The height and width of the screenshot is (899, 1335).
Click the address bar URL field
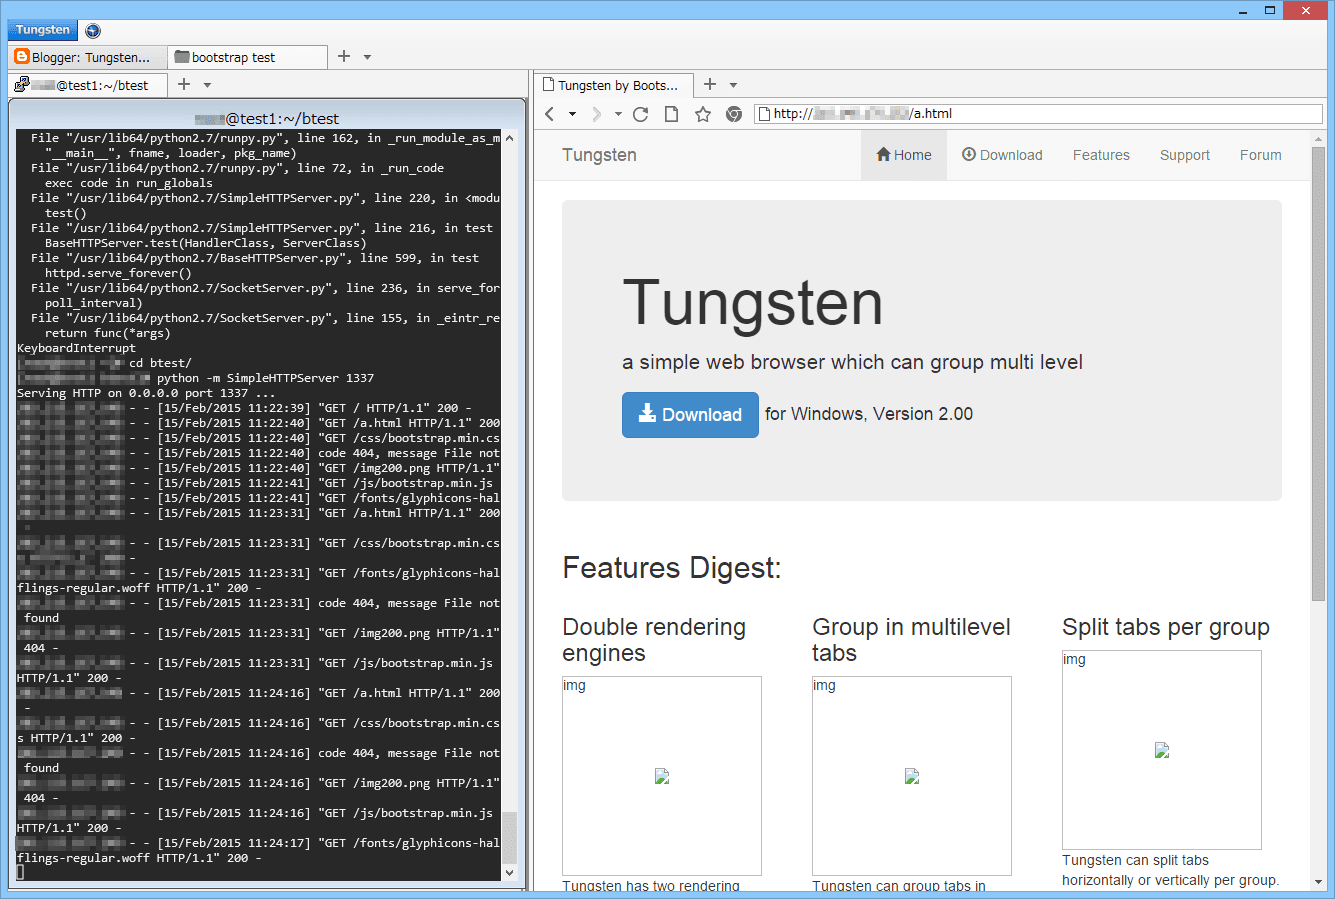[x=1038, y=114]
